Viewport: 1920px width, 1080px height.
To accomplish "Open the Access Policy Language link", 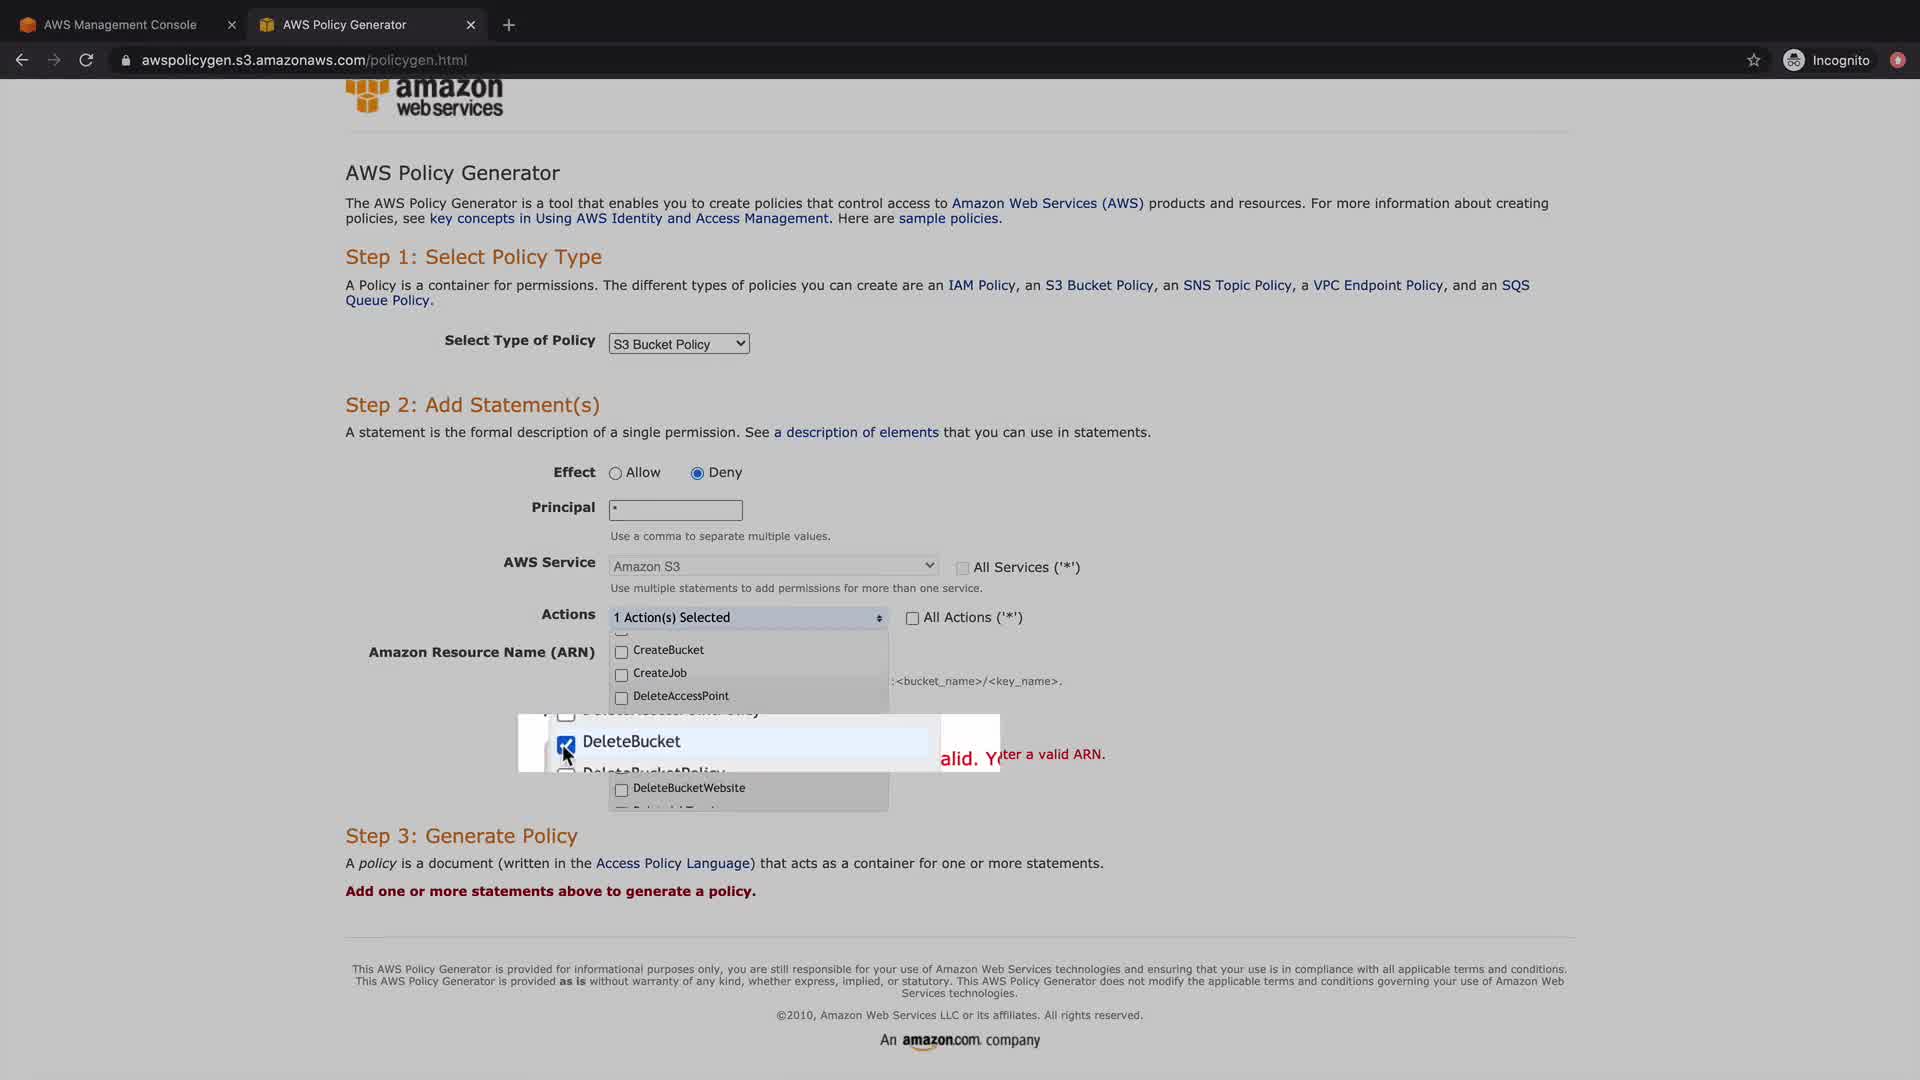I will pos(673,863).
